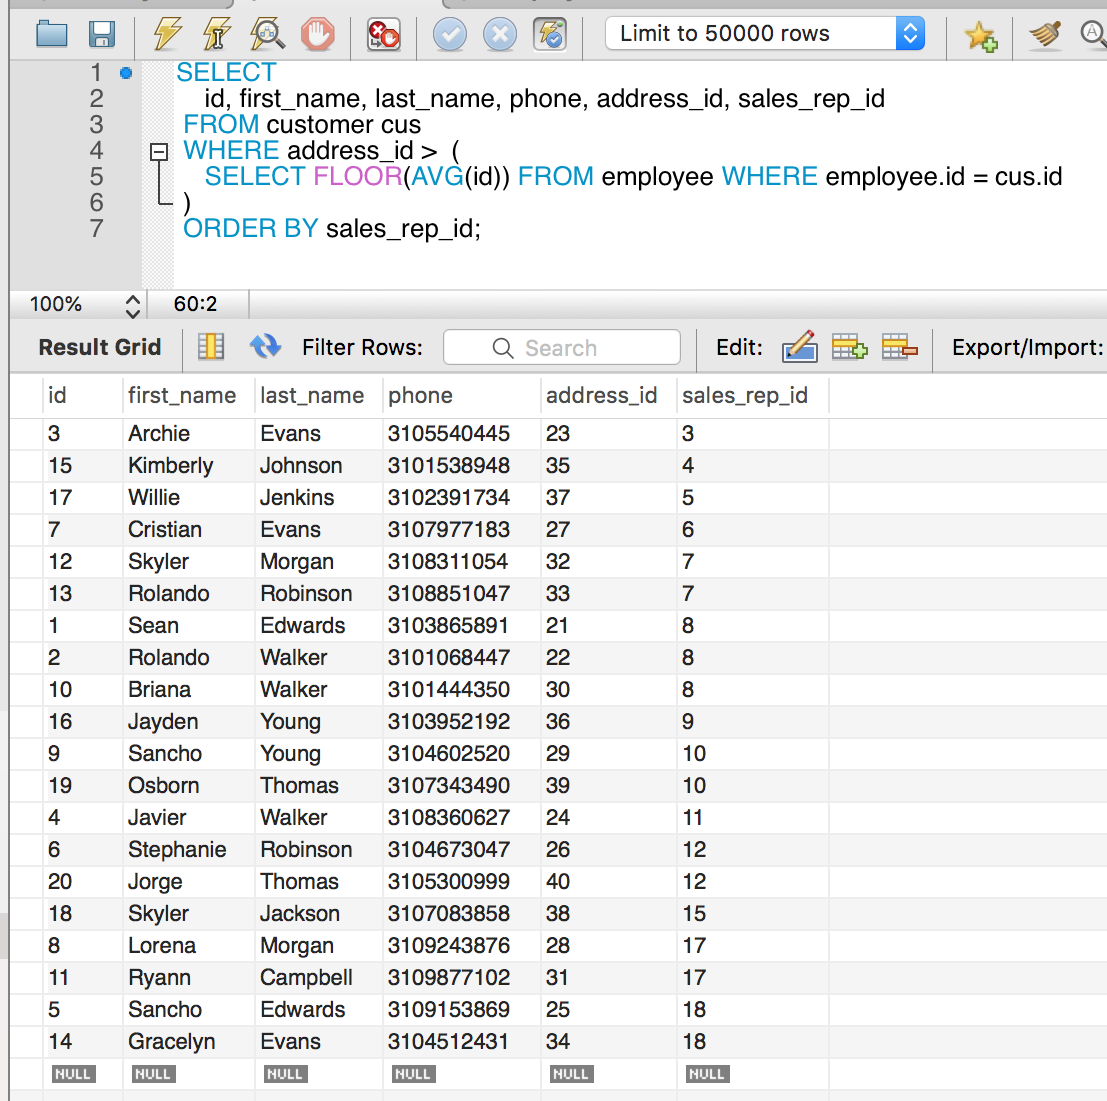Select the first name Gracelyn cell
1107x1101 pixels.
click(x=189, y=1042)
